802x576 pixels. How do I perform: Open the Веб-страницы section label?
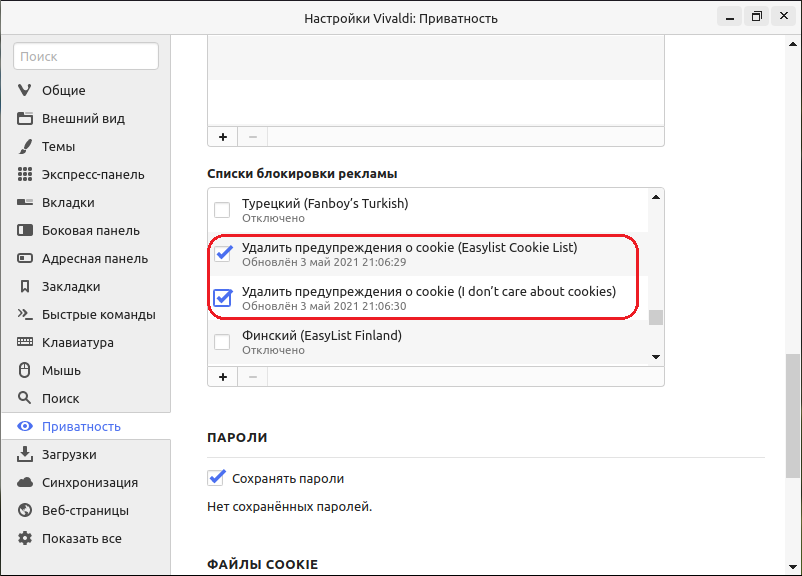pyautogui.click(x=85, y=511)
